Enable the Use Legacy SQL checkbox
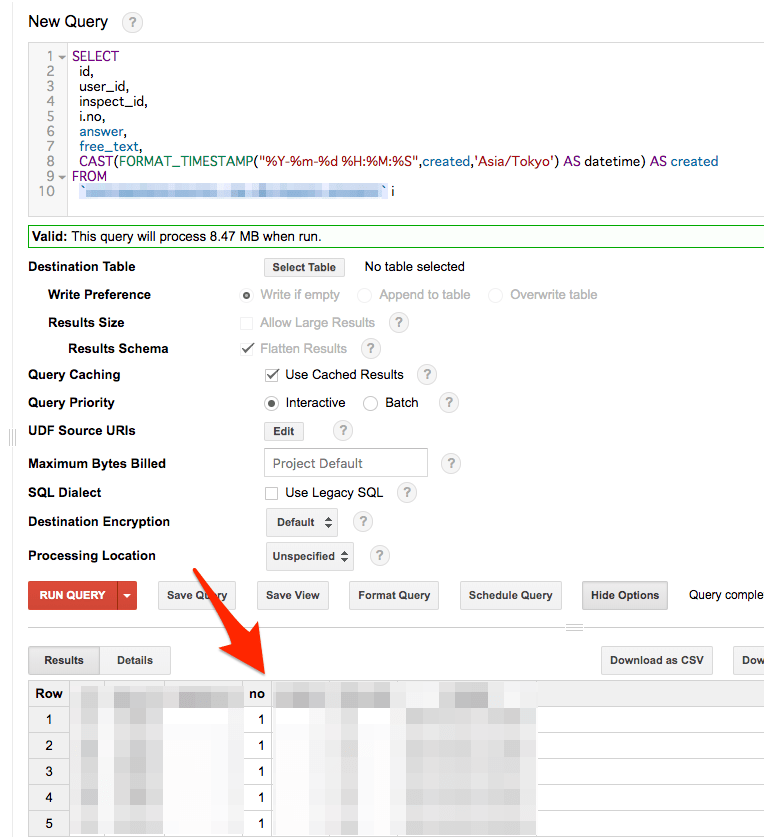 (x=271, y=493)
